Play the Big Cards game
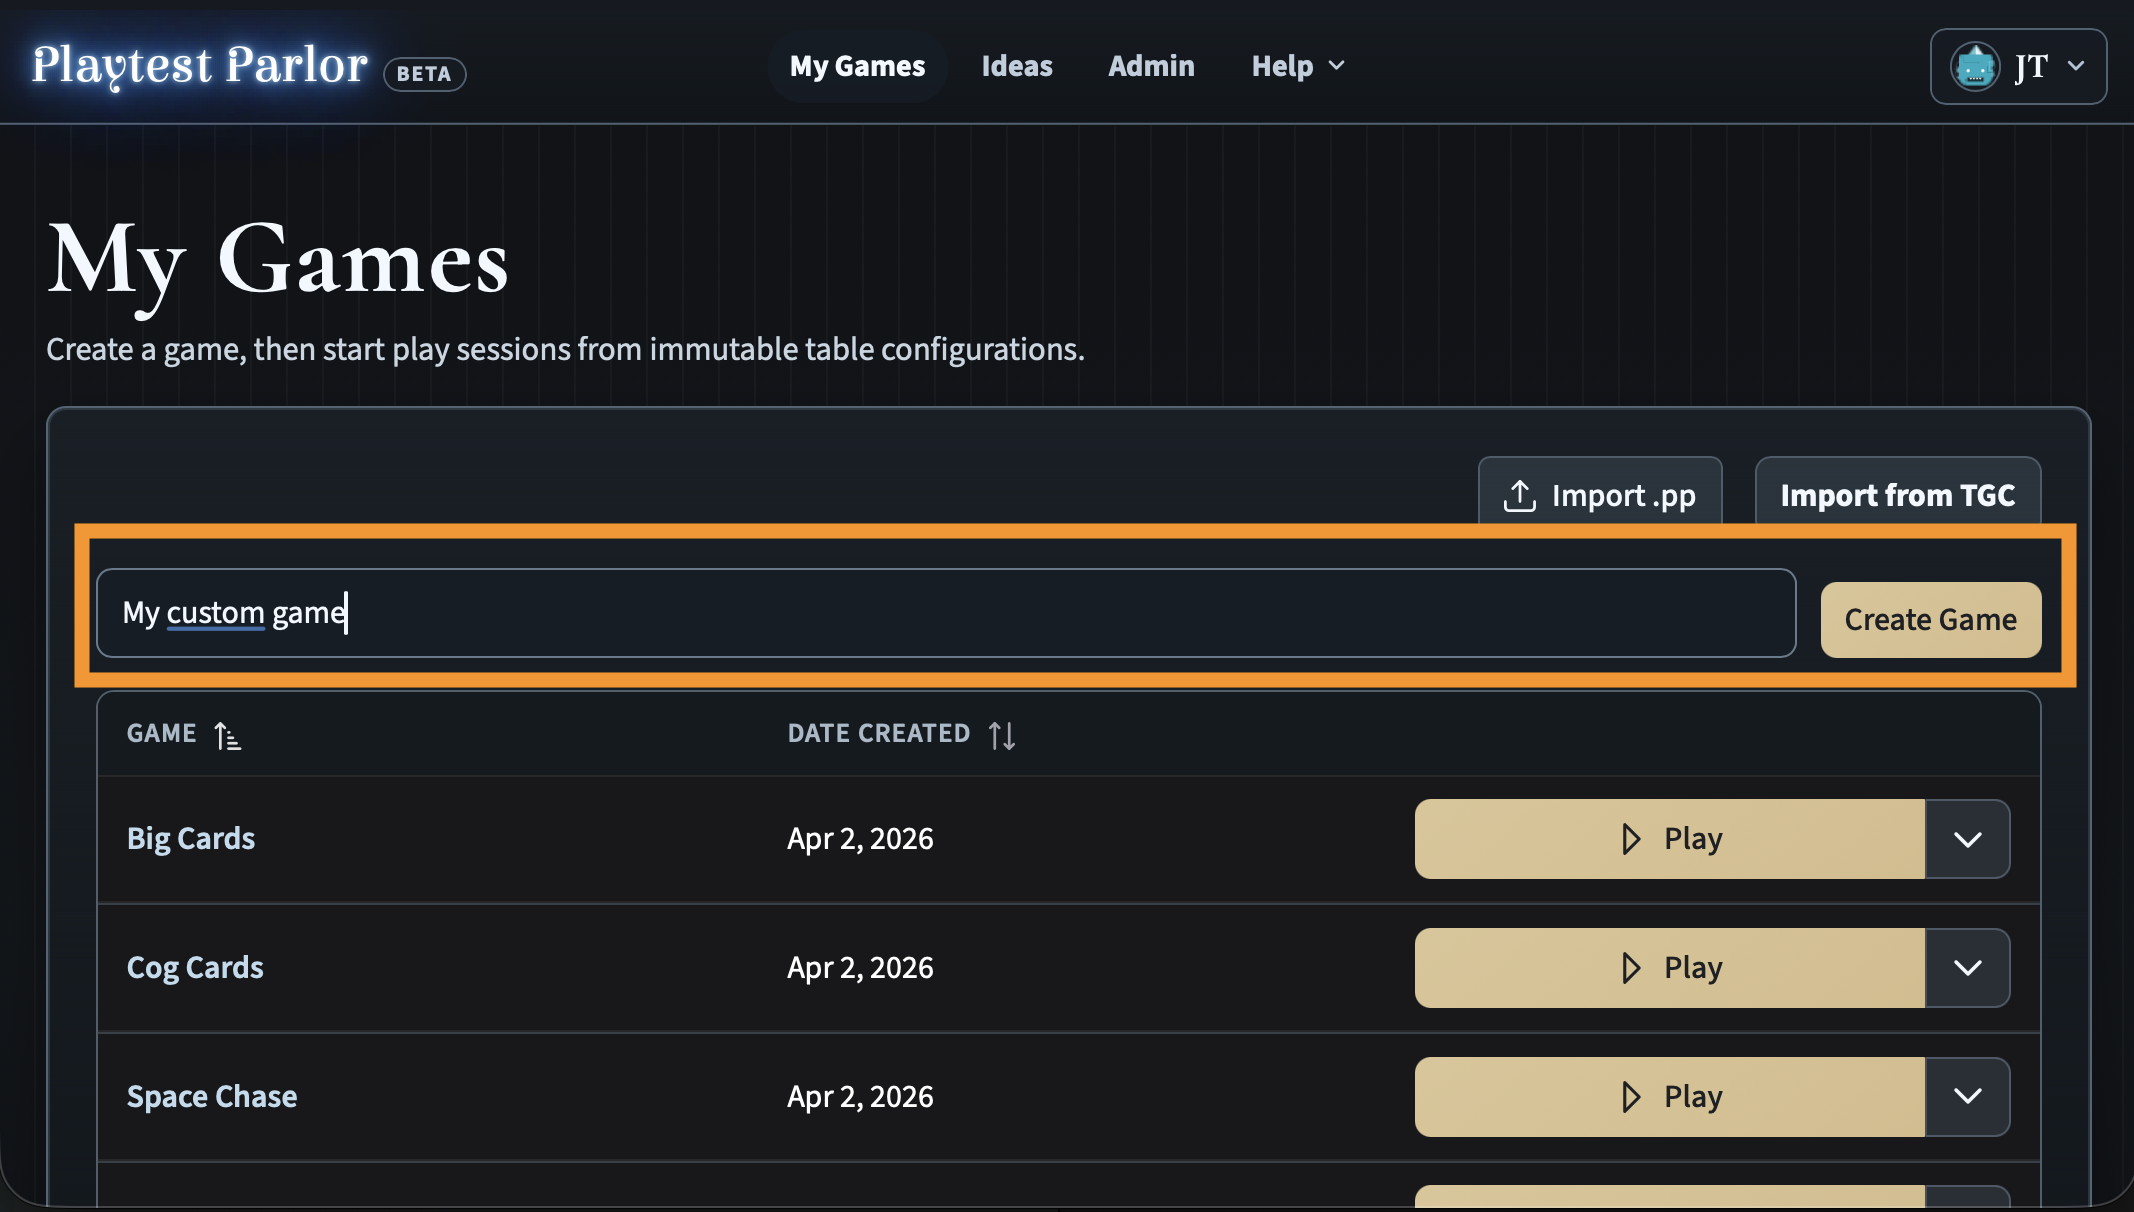 [x=1670, y=838]
